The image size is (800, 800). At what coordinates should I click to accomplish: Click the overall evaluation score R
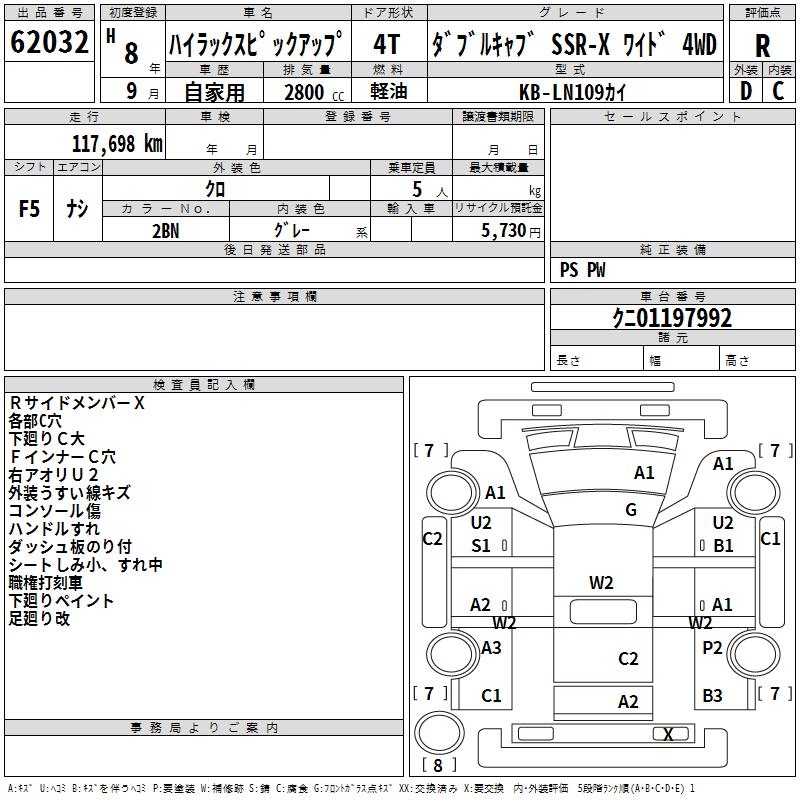(762, 46)
